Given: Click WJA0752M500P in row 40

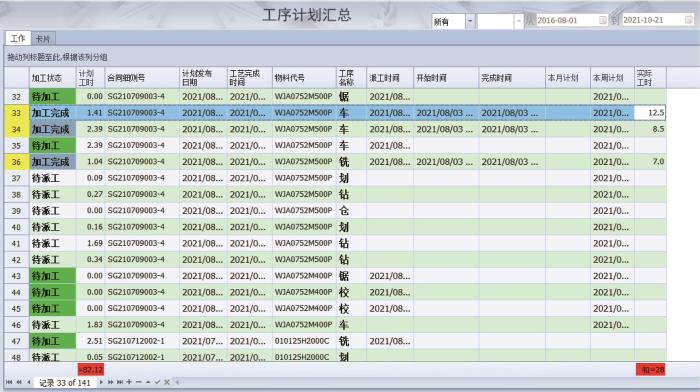Looking at the screenshot, I should 304,227.
